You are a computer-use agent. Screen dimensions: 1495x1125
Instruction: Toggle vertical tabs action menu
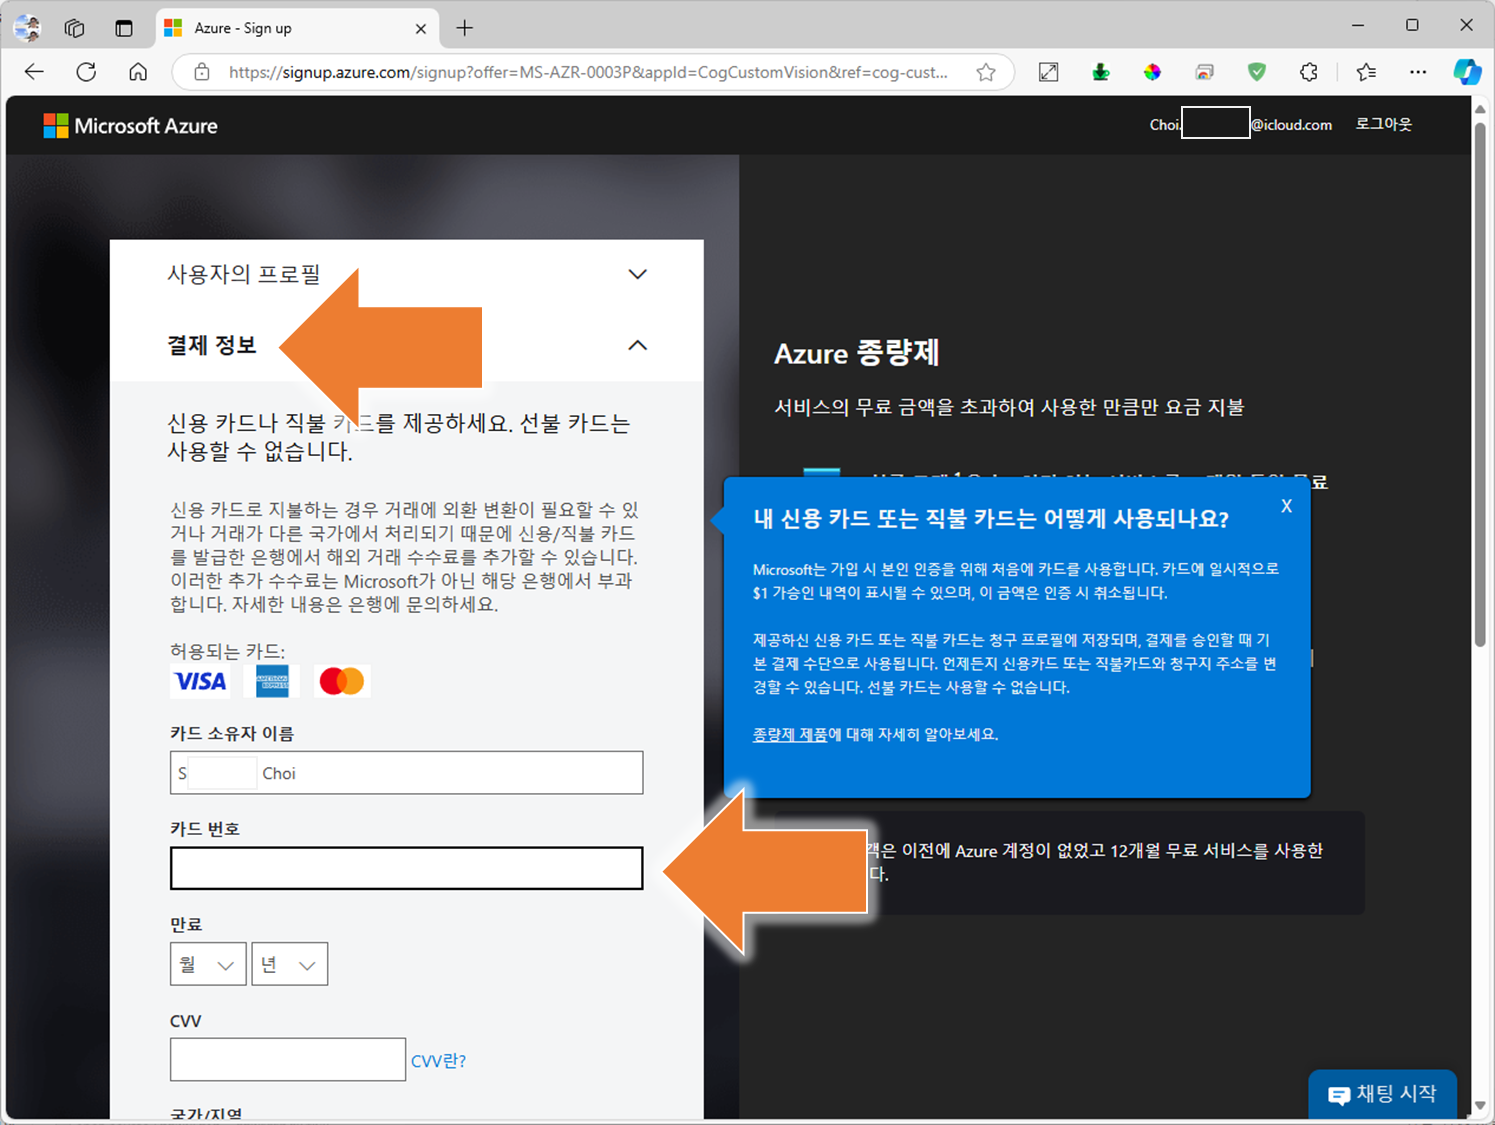coord(124,28)
